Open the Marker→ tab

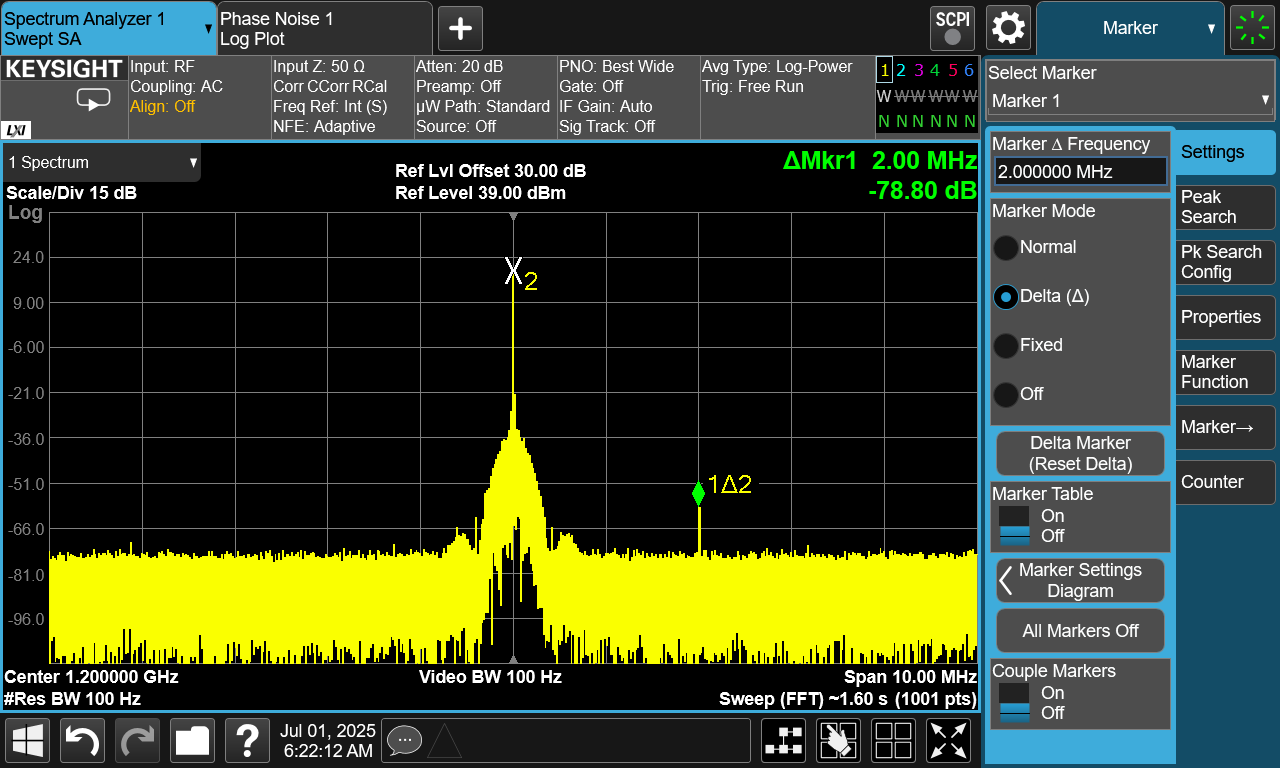[1225, 427]
